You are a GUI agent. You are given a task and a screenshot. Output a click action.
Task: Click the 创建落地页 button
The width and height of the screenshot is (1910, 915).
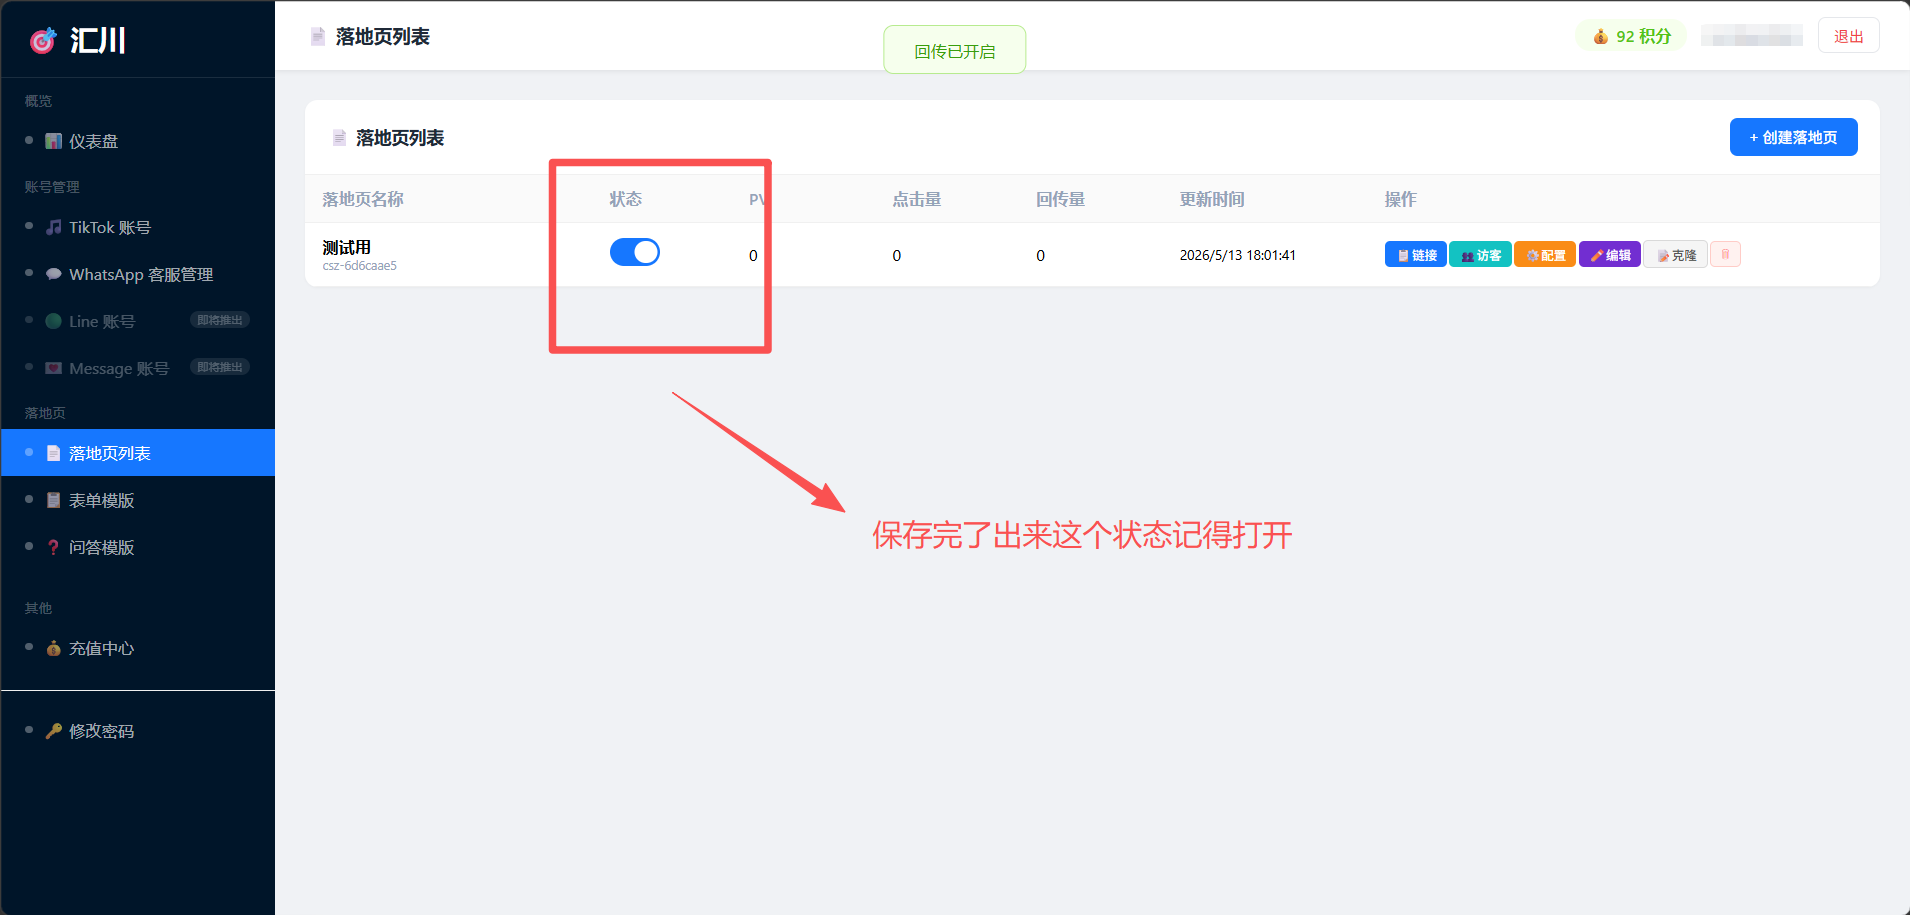click(1793, 137)
